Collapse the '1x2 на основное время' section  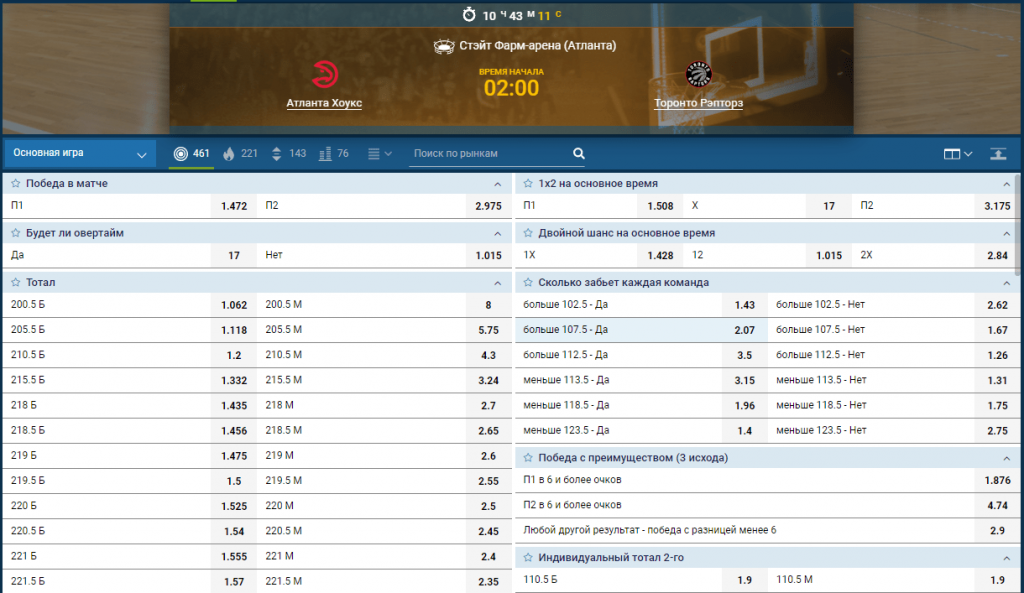tap(1008, 184)
